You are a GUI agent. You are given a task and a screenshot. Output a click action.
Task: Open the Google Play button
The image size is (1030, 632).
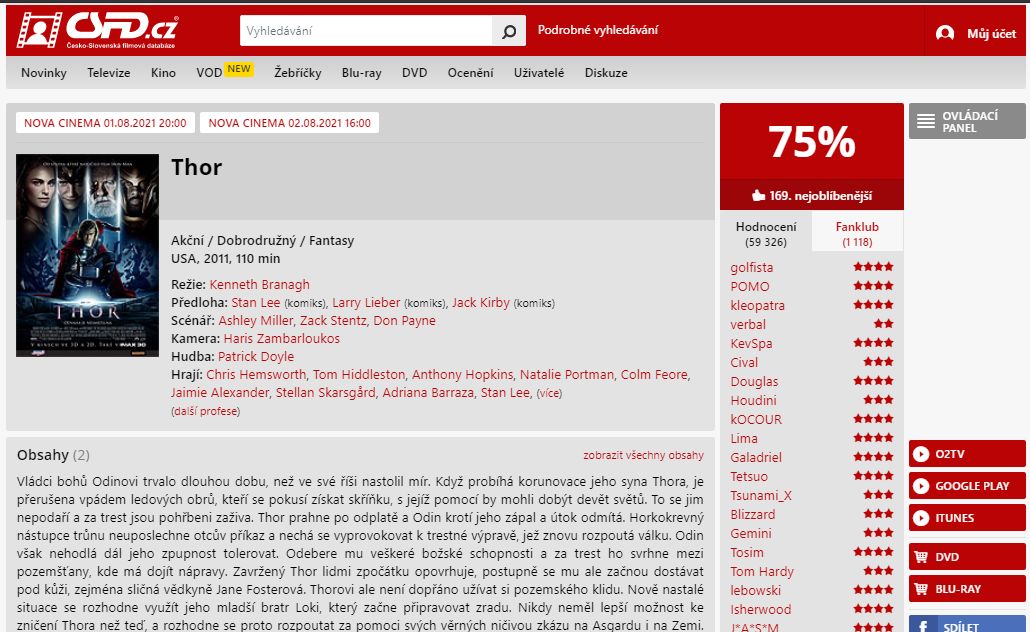click(967, 486)
